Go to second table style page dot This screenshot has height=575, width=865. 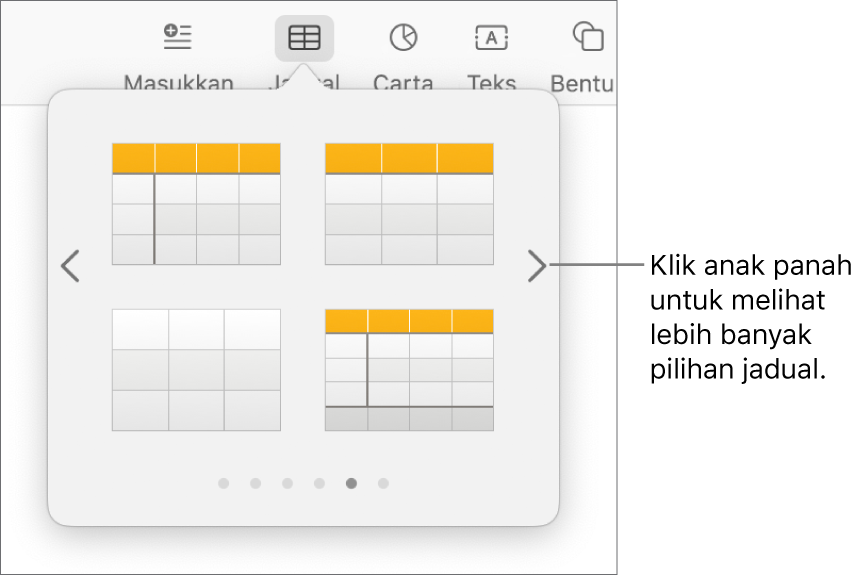[255, 484]
